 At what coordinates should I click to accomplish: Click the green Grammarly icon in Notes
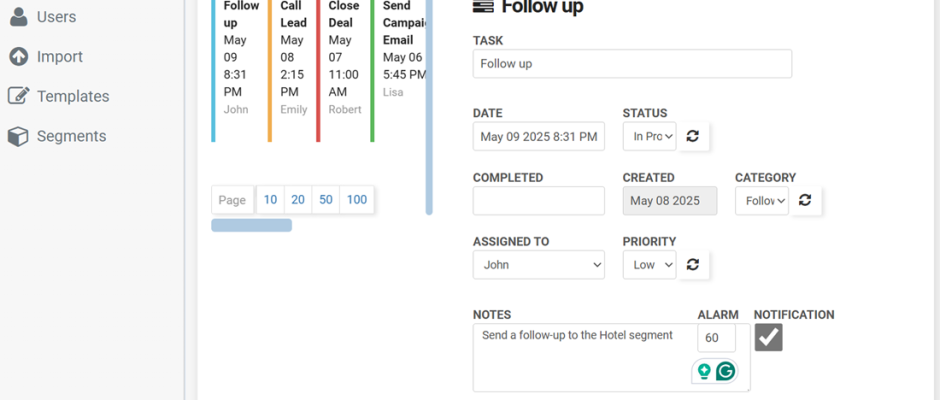725,372
